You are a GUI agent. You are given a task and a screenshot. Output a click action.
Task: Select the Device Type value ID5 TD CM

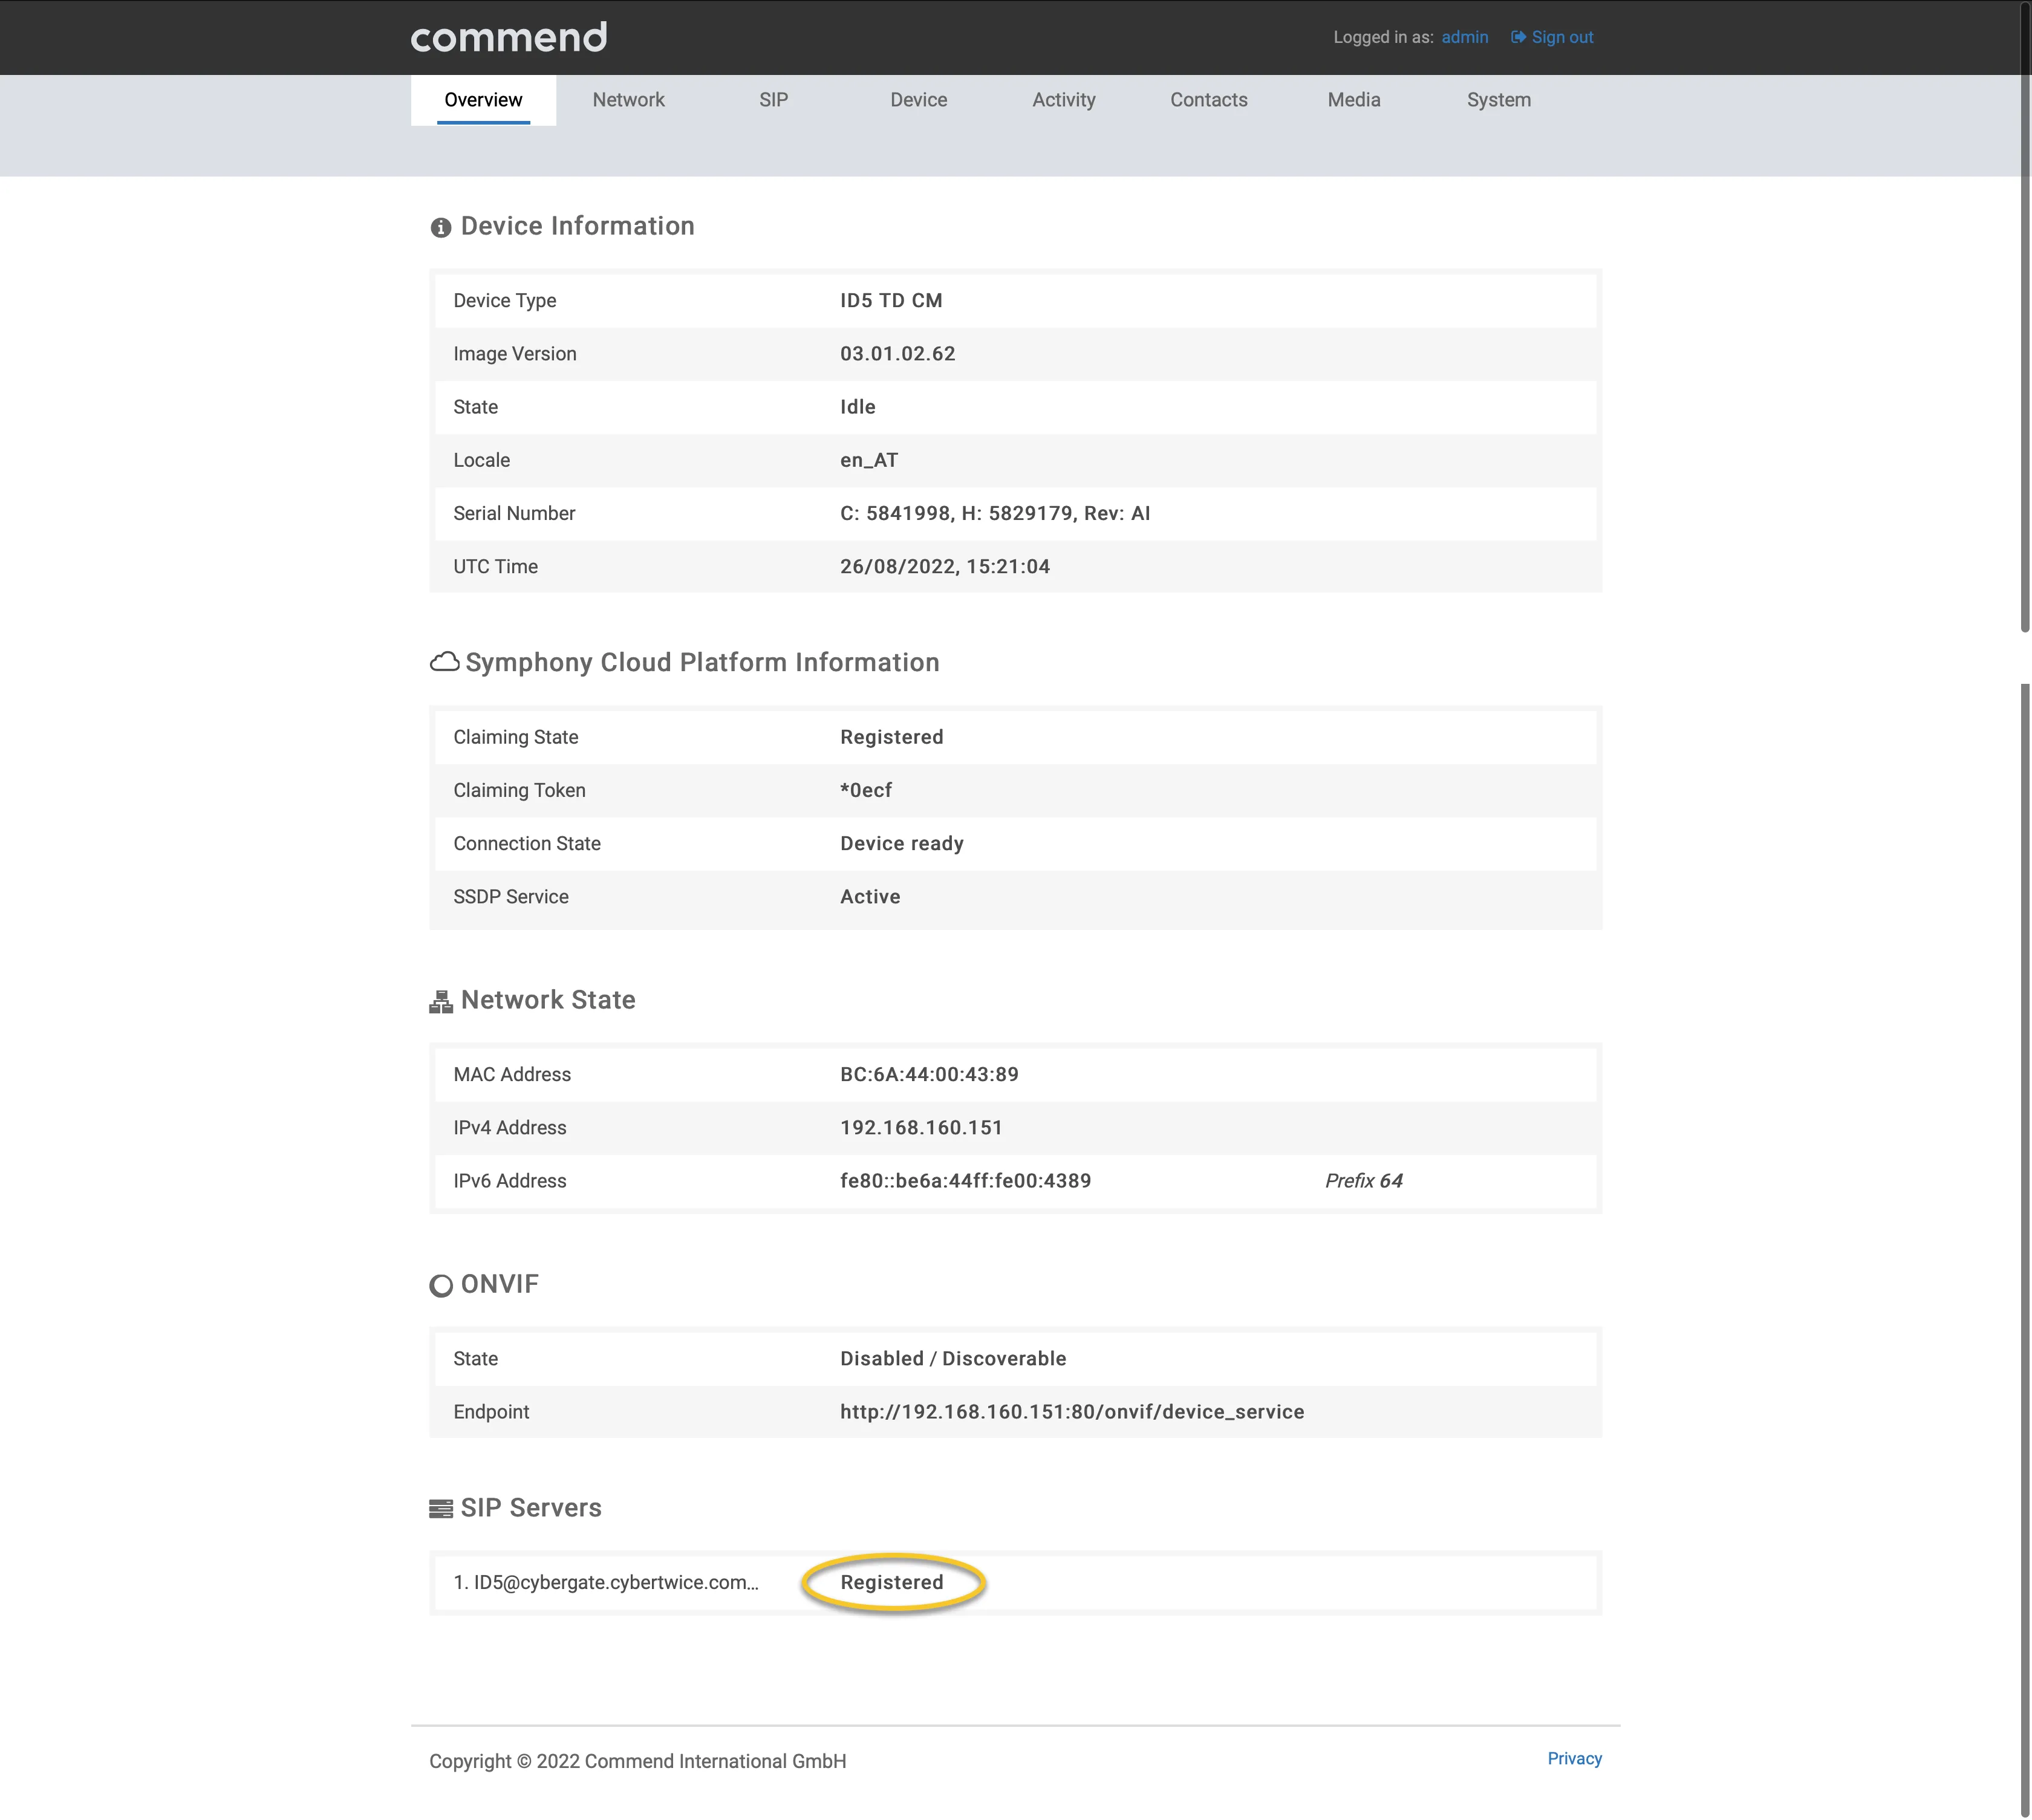tap(890, 301)
